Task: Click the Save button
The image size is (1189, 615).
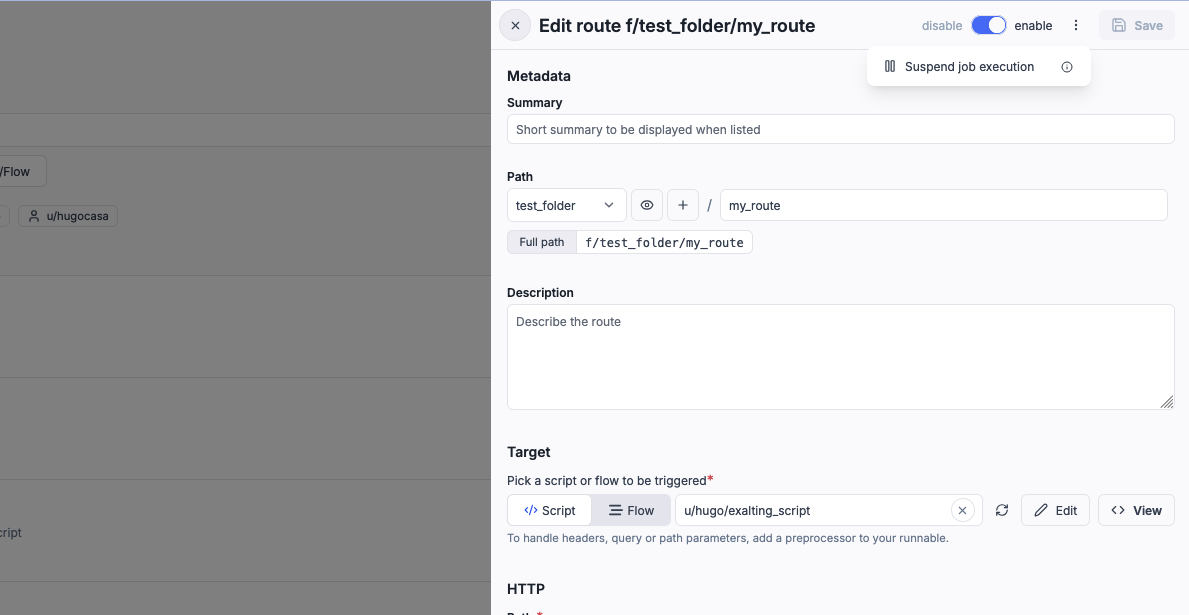Action: (x=1137, y=26)
